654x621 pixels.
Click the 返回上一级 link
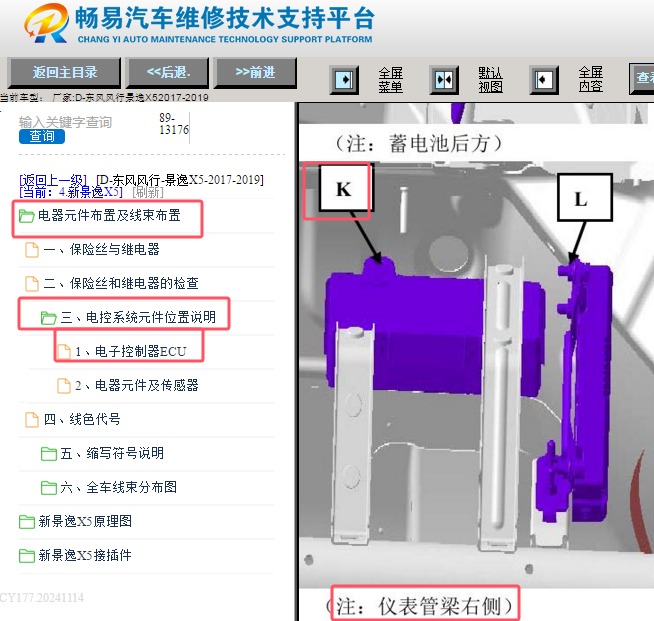coord(53,180)
